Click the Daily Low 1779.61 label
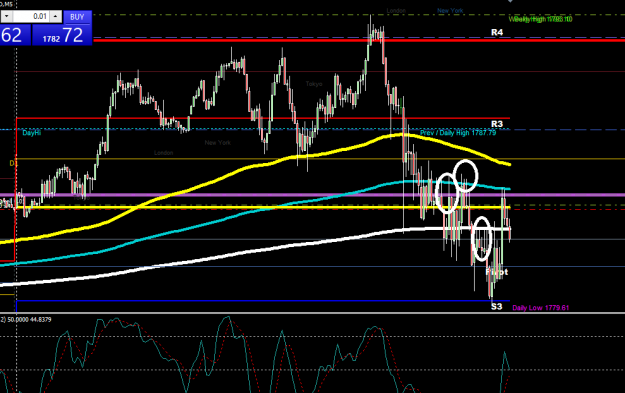 (x=540, y=308)
